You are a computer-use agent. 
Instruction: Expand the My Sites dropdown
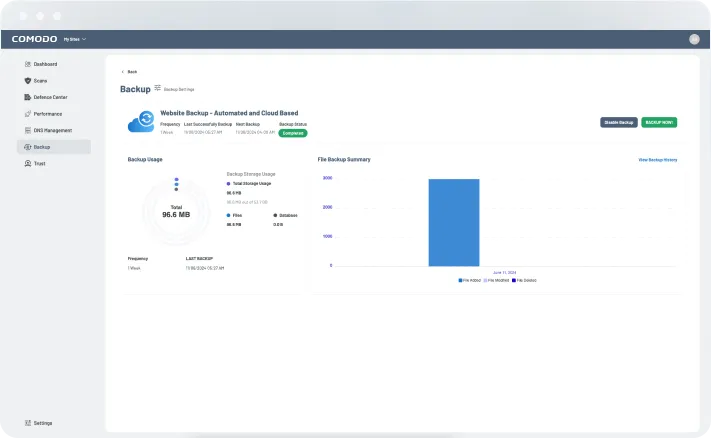[x=75, y=39]
